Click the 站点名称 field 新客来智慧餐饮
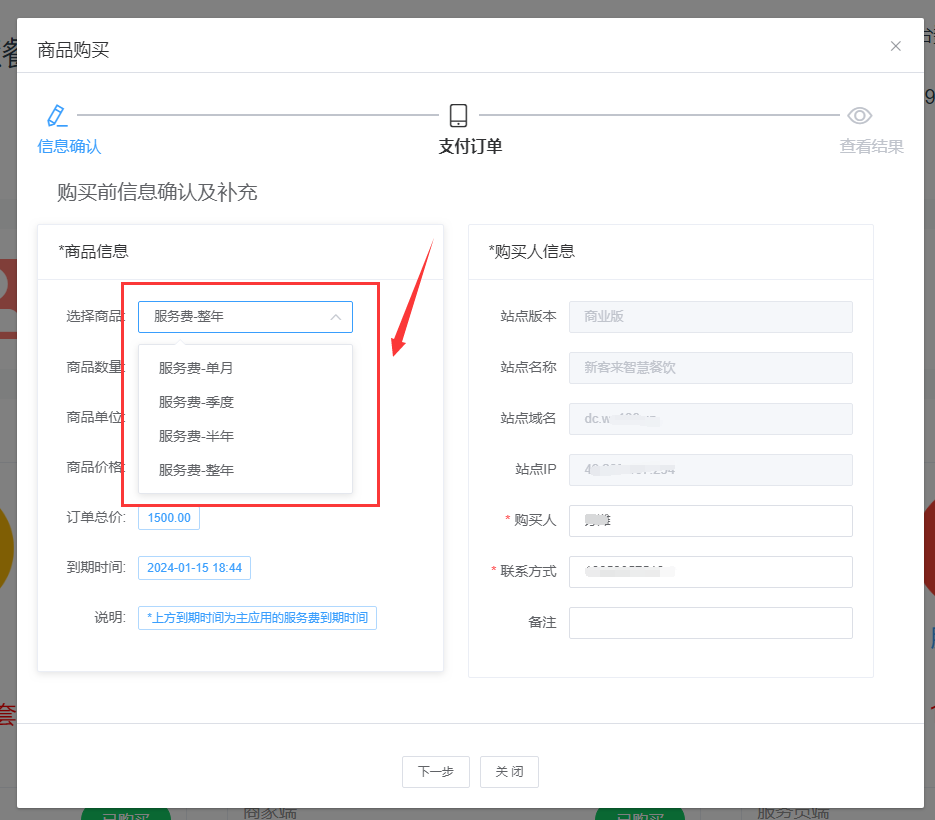Screen dimensions: 935x820 coord(711,367)
